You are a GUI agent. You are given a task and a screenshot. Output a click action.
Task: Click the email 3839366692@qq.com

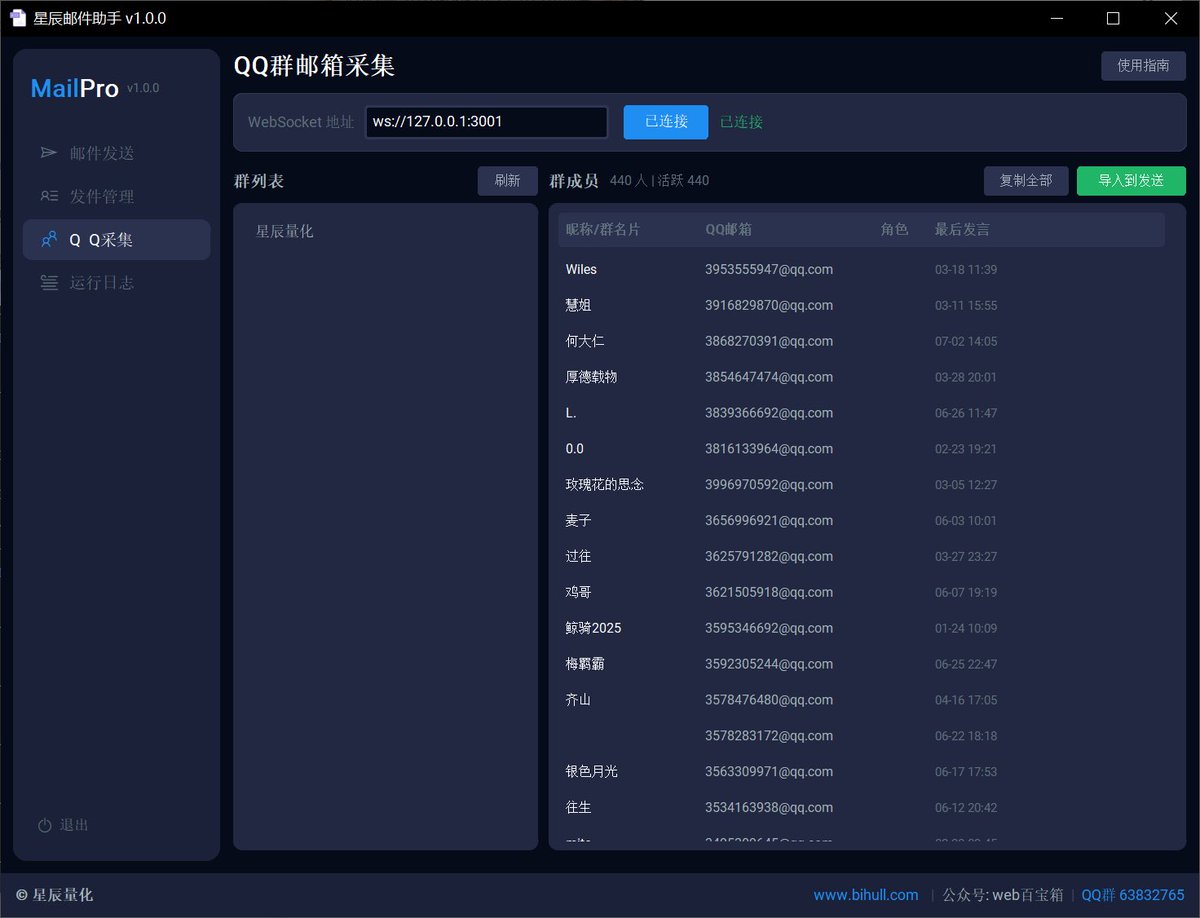pos(769,413)
